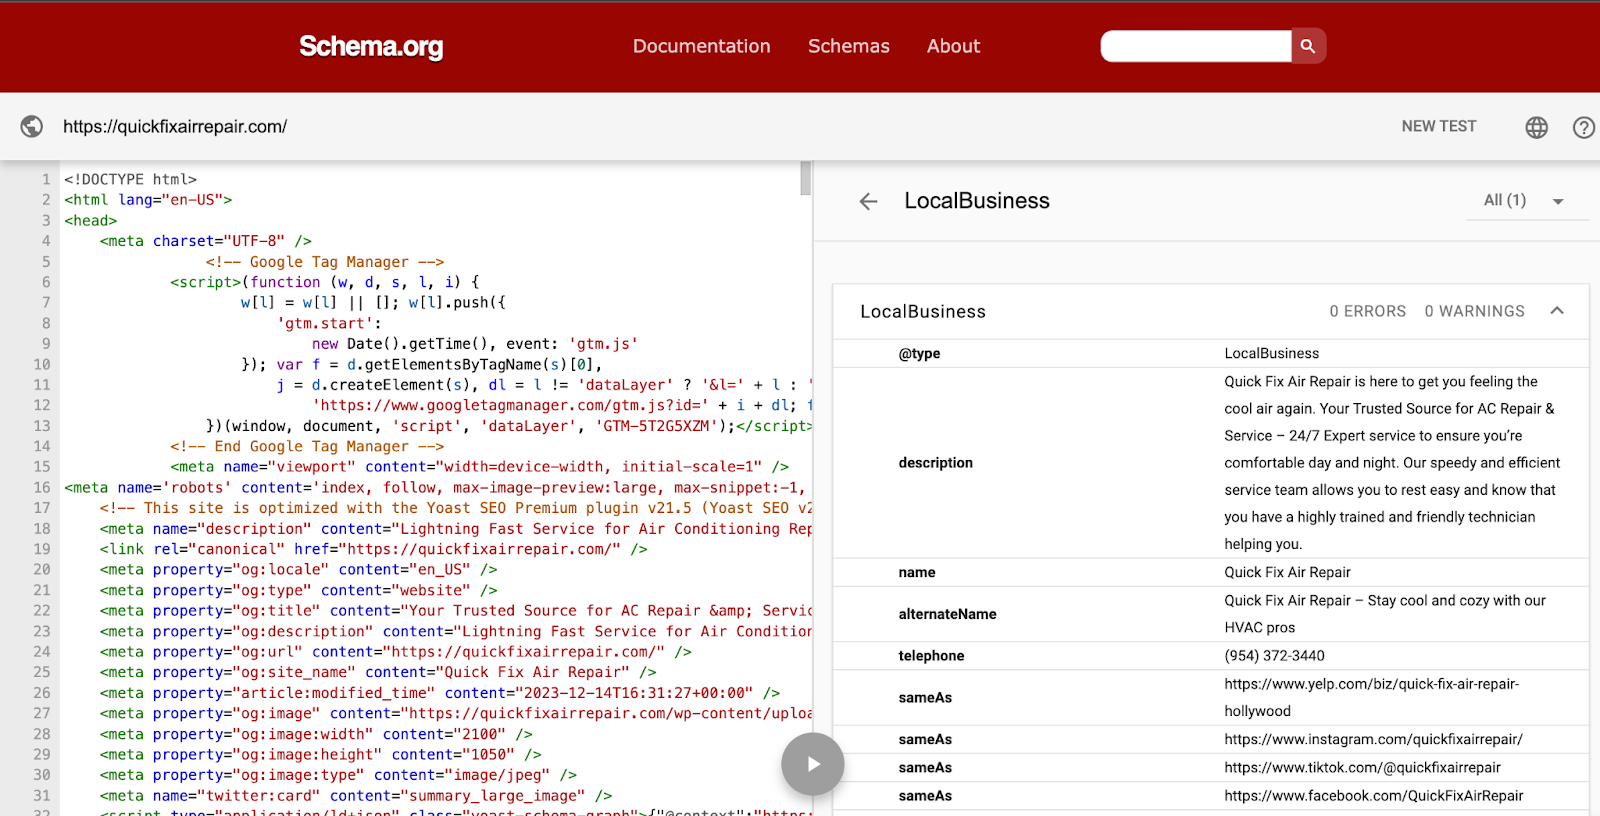Open the Schemas menu item
The image size is (1600, 816).
click(848, 46)
